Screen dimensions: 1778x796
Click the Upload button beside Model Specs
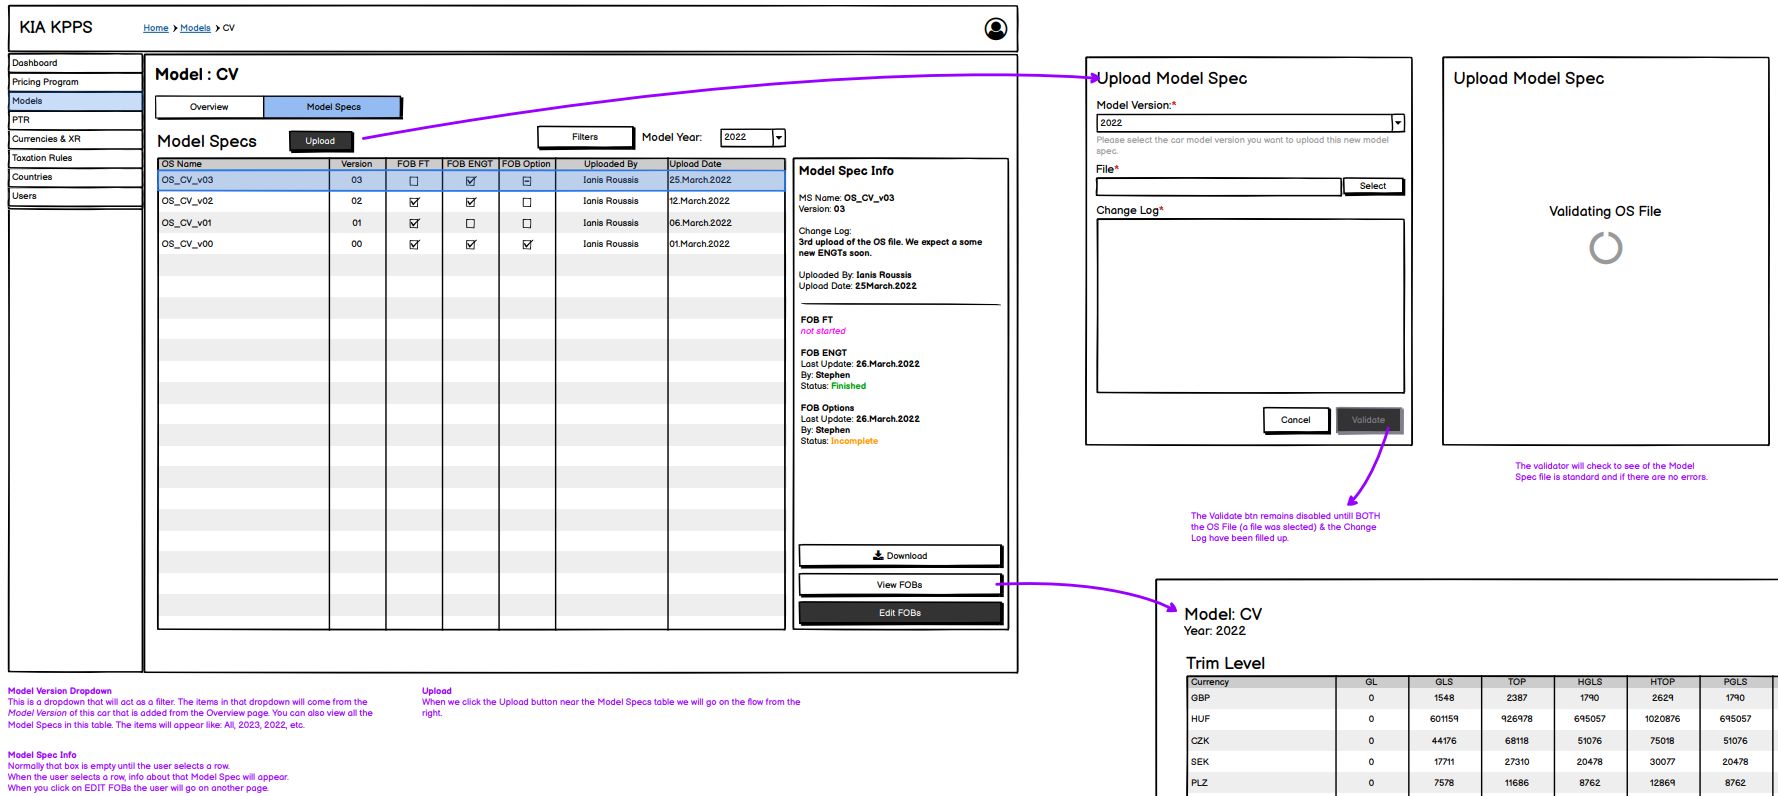321,141
